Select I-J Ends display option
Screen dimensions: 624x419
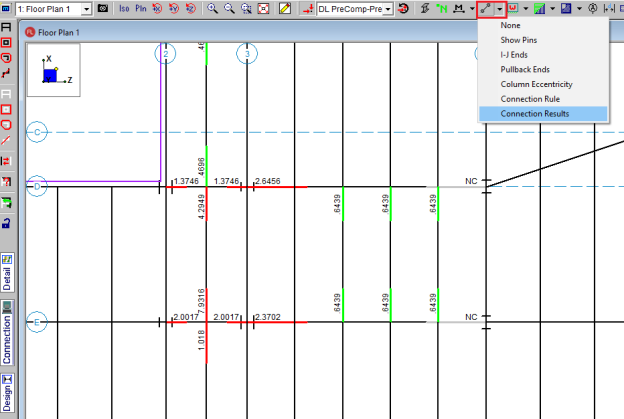[520, 55]
